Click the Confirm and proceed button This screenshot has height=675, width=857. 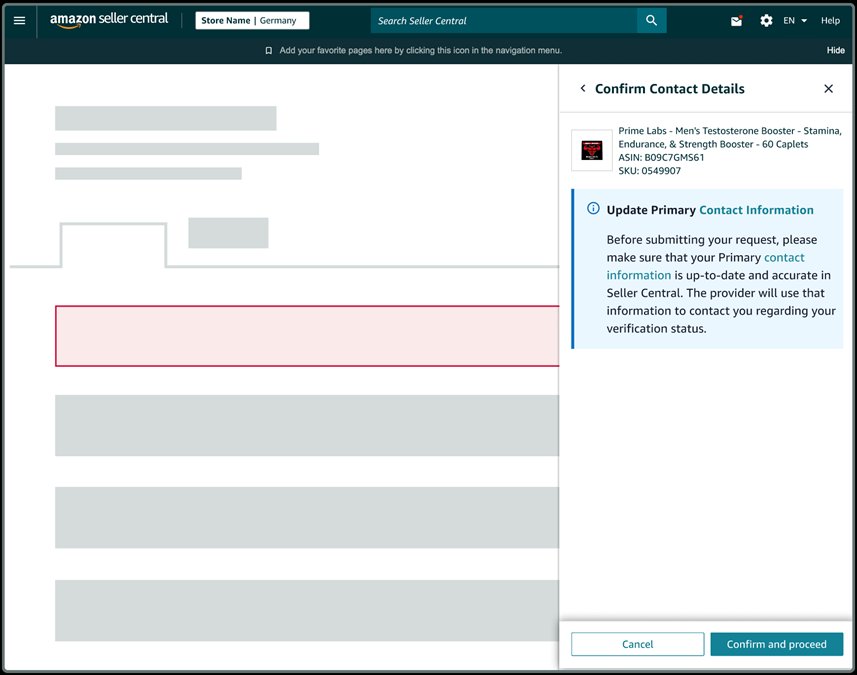(776, 644)
